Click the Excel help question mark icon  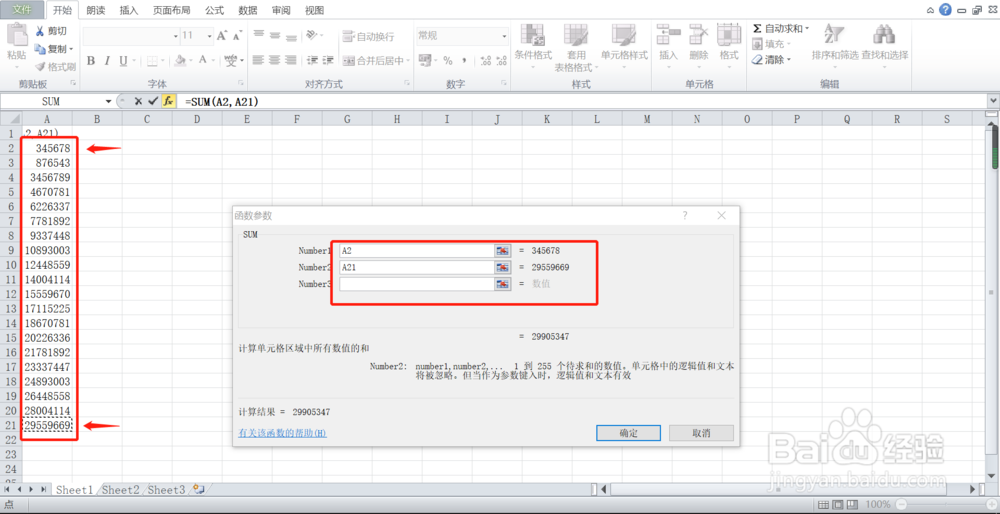tap(945, 10)
